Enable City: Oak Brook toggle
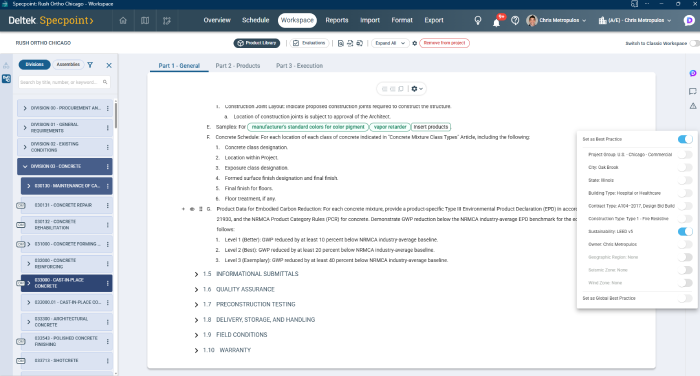700x376 pixels. point(685,167)
